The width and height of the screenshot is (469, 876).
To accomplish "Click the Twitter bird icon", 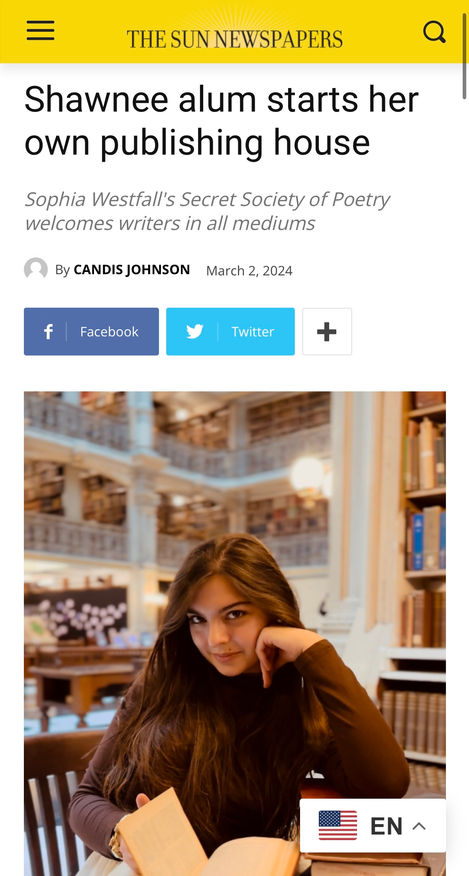I will [x=195, y=332].
